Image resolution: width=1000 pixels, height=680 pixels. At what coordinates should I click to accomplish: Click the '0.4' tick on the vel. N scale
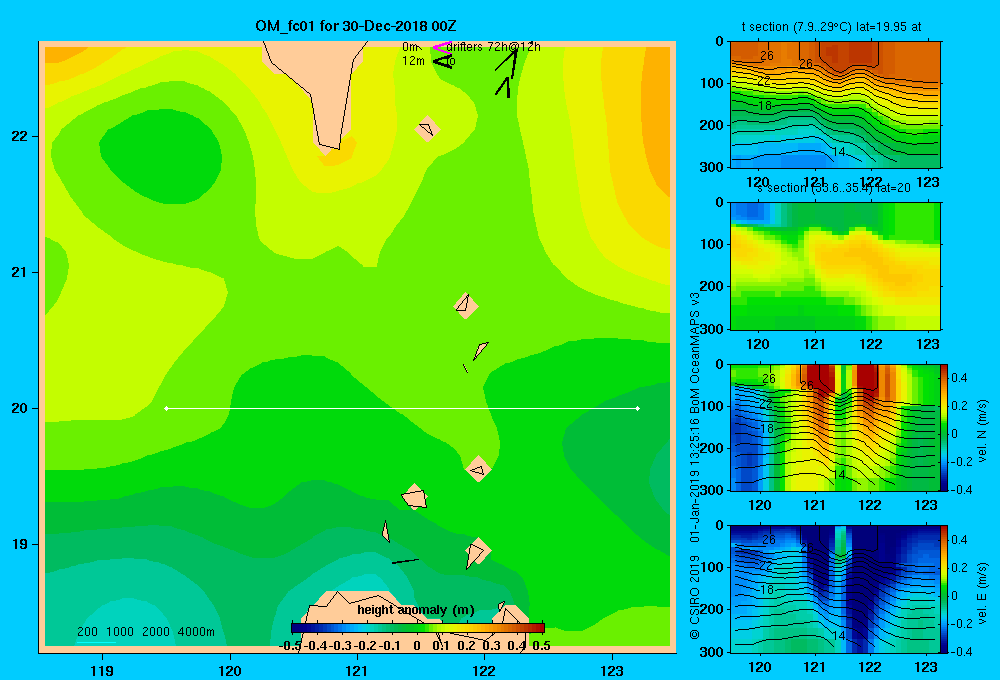click(959, 378)
